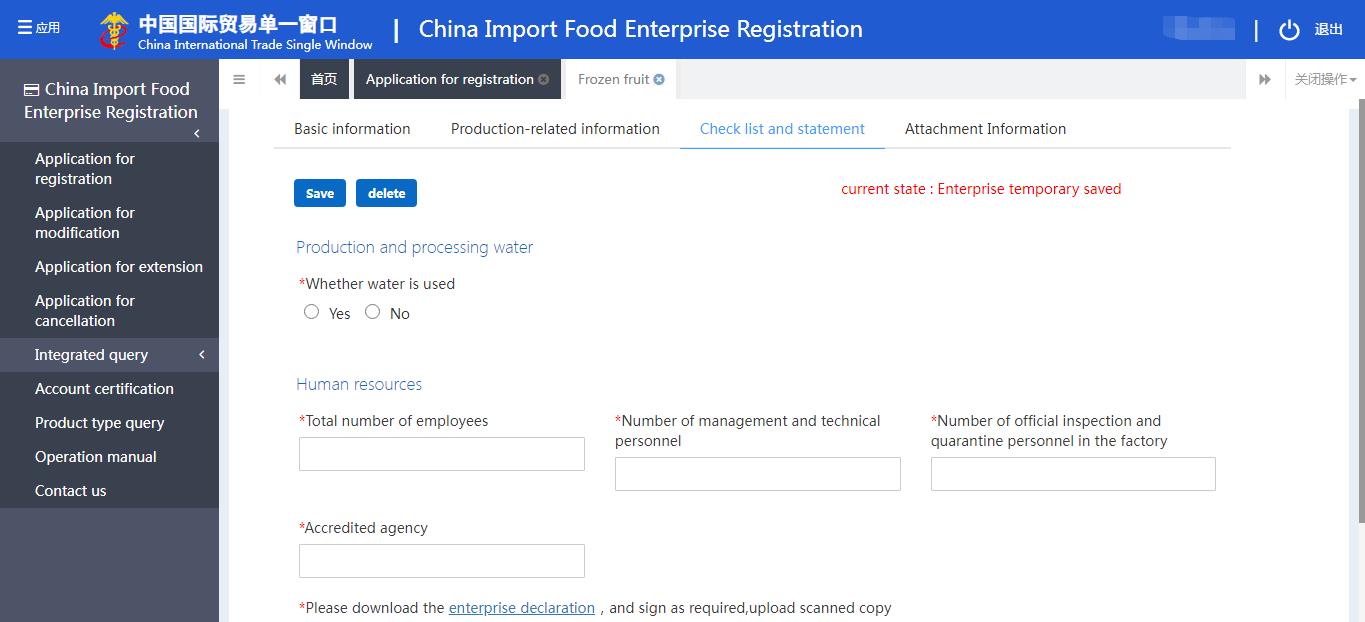Close the Frozen fruit tab
This screenshot has width=1365, height=622.
(659, 80)
